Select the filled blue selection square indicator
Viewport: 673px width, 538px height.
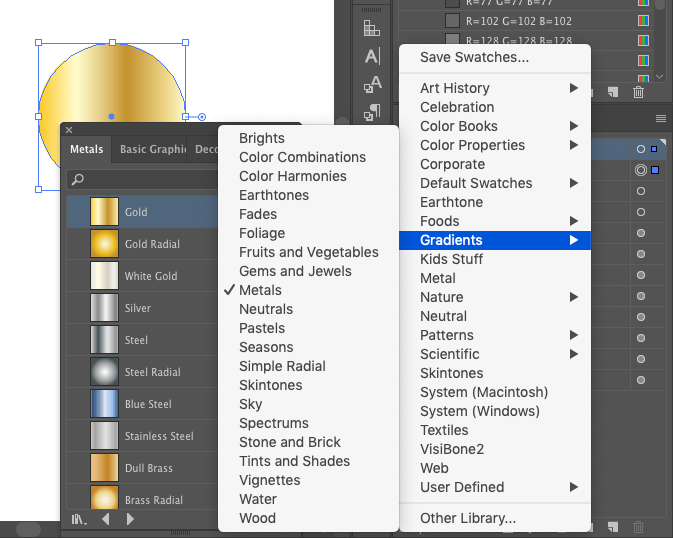click(x=655, y=170)
